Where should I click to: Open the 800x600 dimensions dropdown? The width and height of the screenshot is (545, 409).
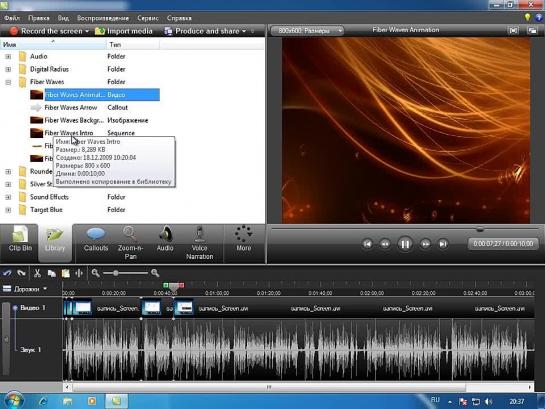click(x=307, y=31)
